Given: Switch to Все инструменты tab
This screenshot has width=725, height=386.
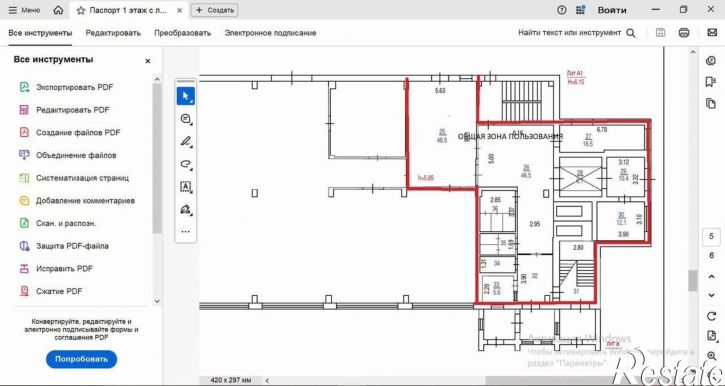Looking at the screenshot, I should pyautogui.click(x=40, y=33).
